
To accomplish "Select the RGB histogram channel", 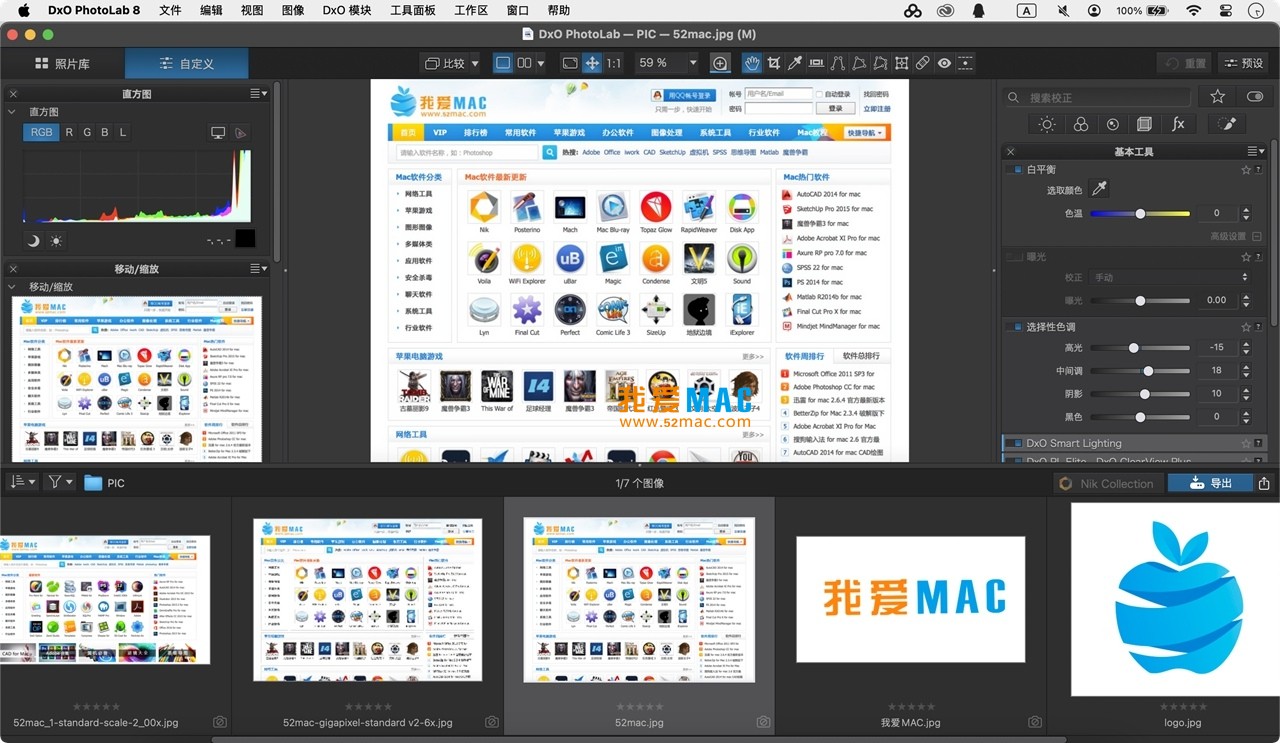I will click(41, 132).
